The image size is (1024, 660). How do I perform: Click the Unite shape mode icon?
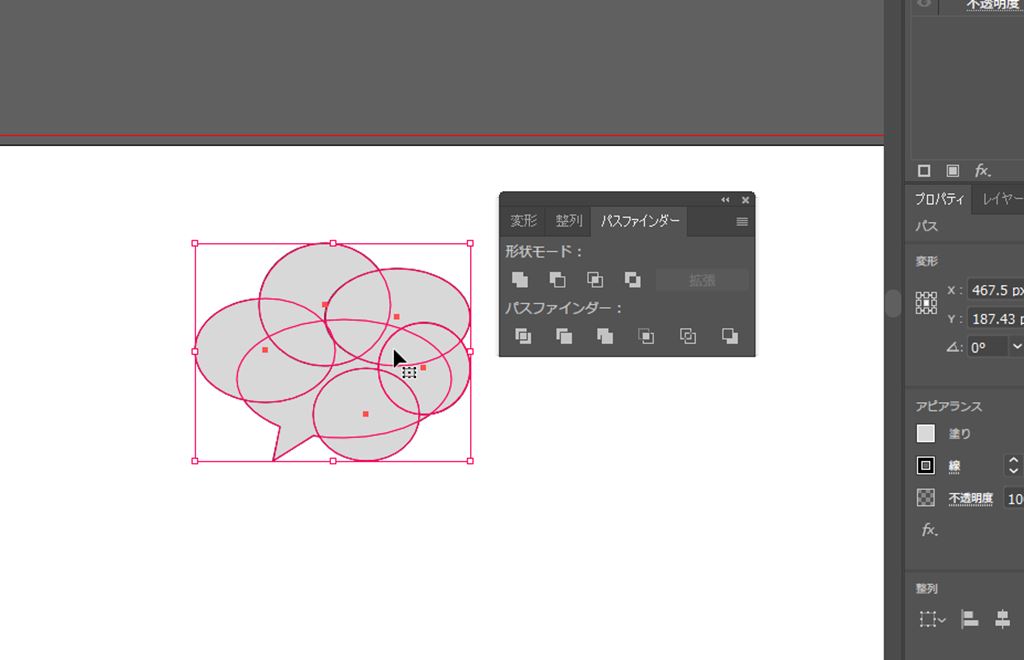tap(520, 280)
